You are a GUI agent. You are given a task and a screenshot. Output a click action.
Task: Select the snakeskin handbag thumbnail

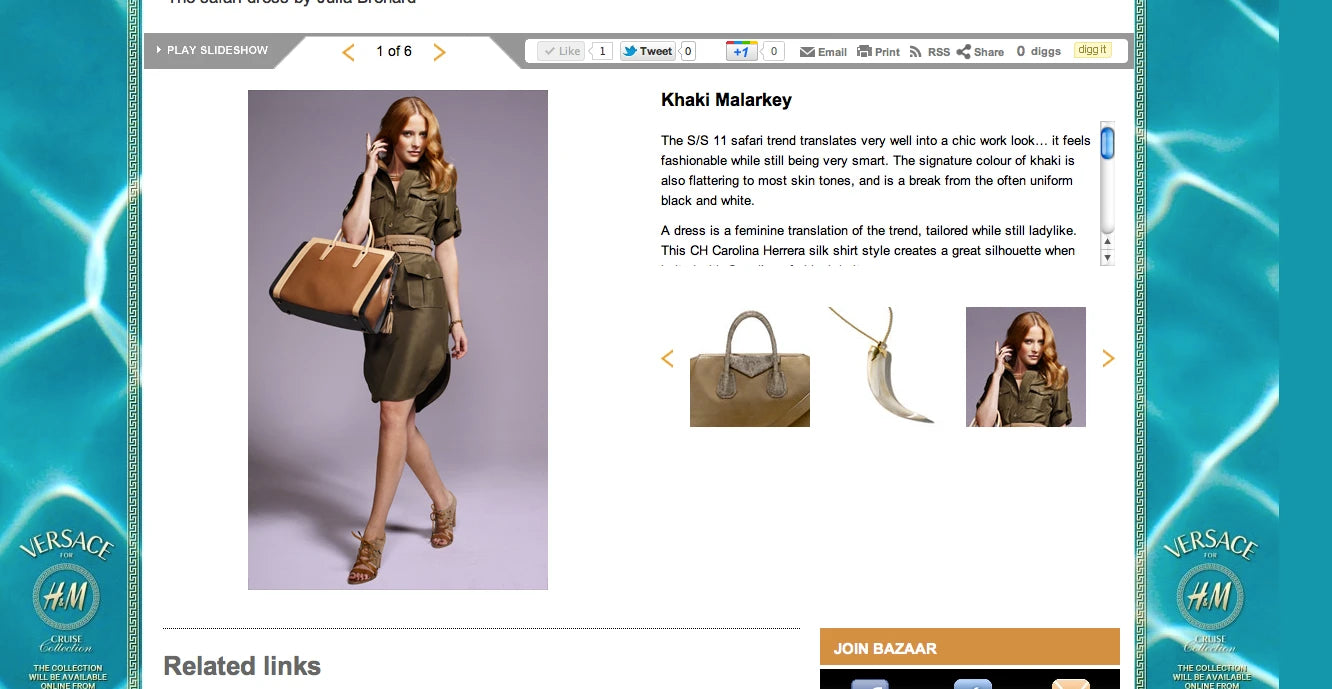(750, 368)
